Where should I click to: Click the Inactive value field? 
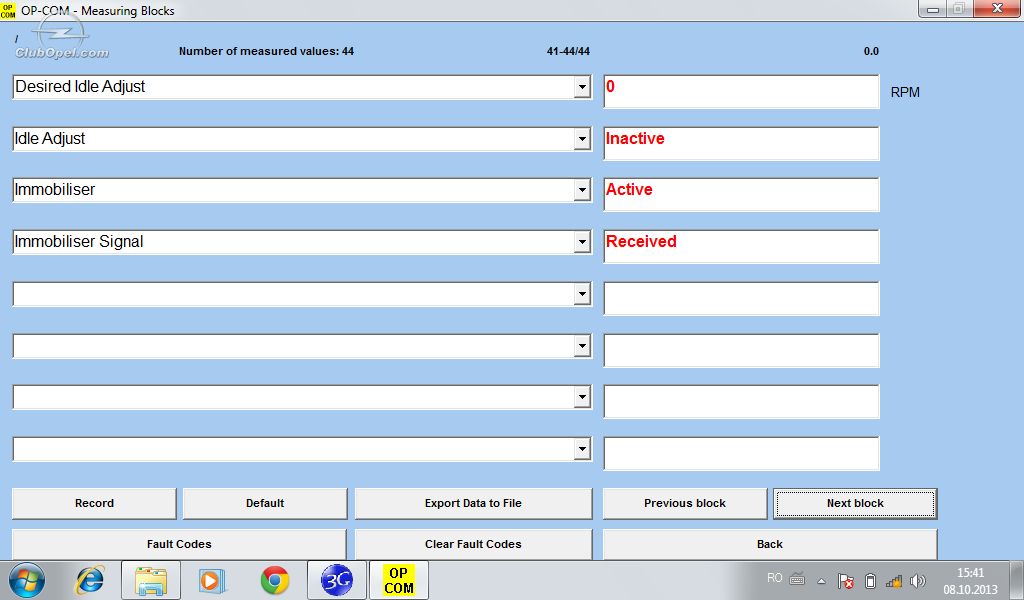tap(741, 143)
